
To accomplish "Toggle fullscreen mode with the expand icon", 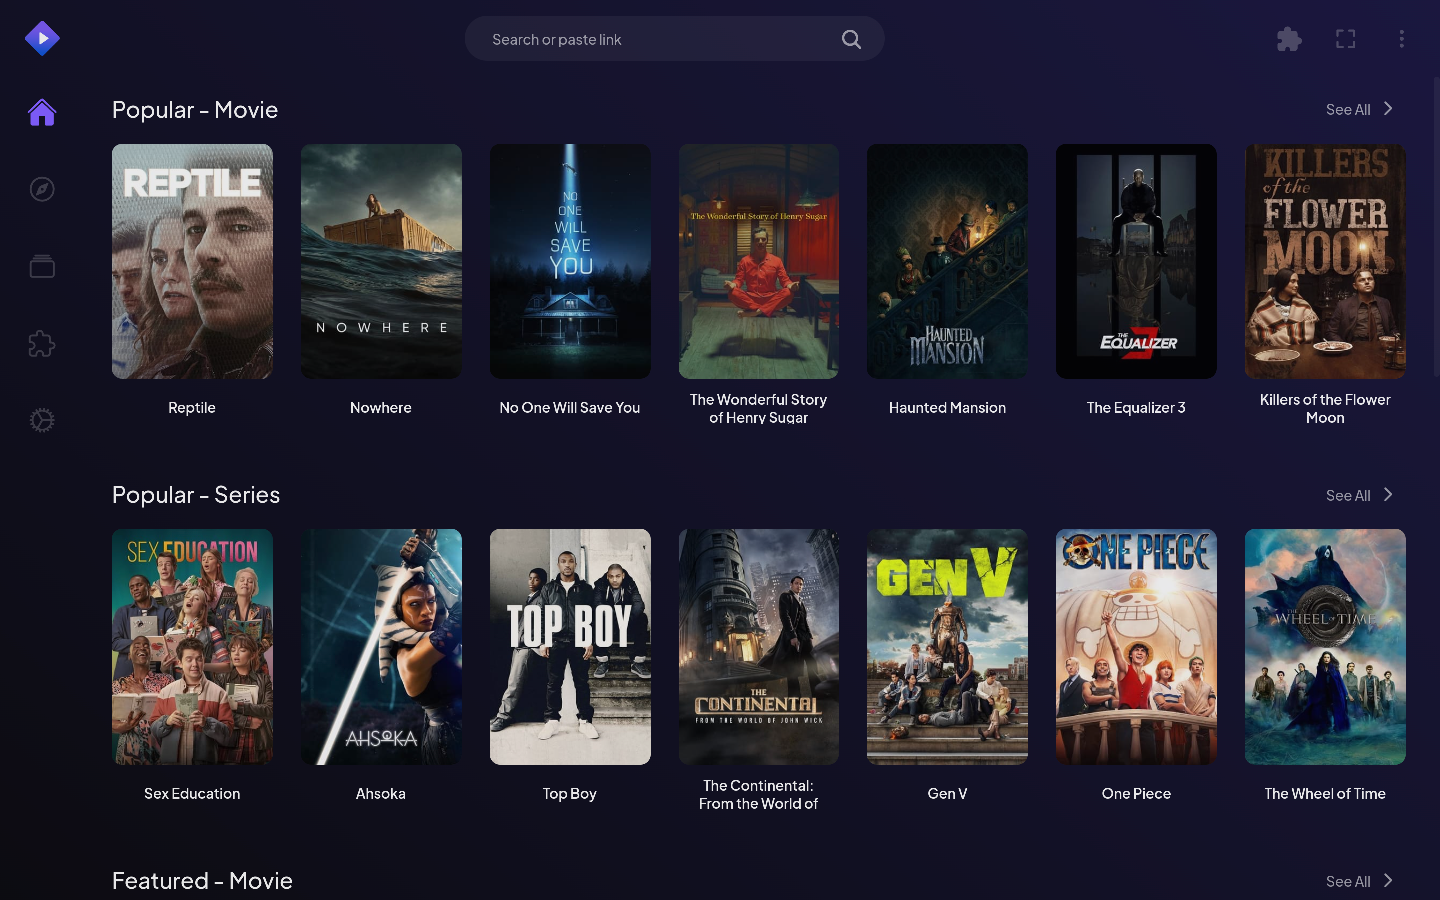I will (x=1345, y=39).
